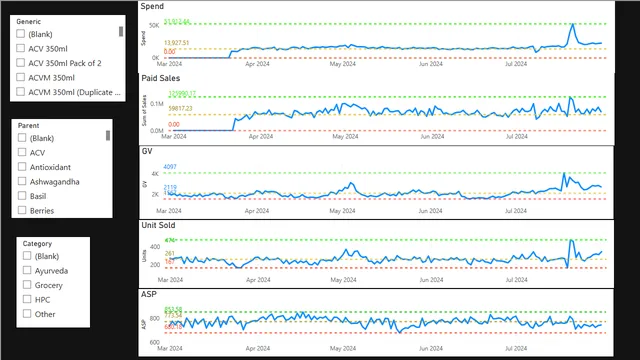Click the Unit Sold chart peak data point
This screenshot has width=640, height=360.
coord(571,240)
